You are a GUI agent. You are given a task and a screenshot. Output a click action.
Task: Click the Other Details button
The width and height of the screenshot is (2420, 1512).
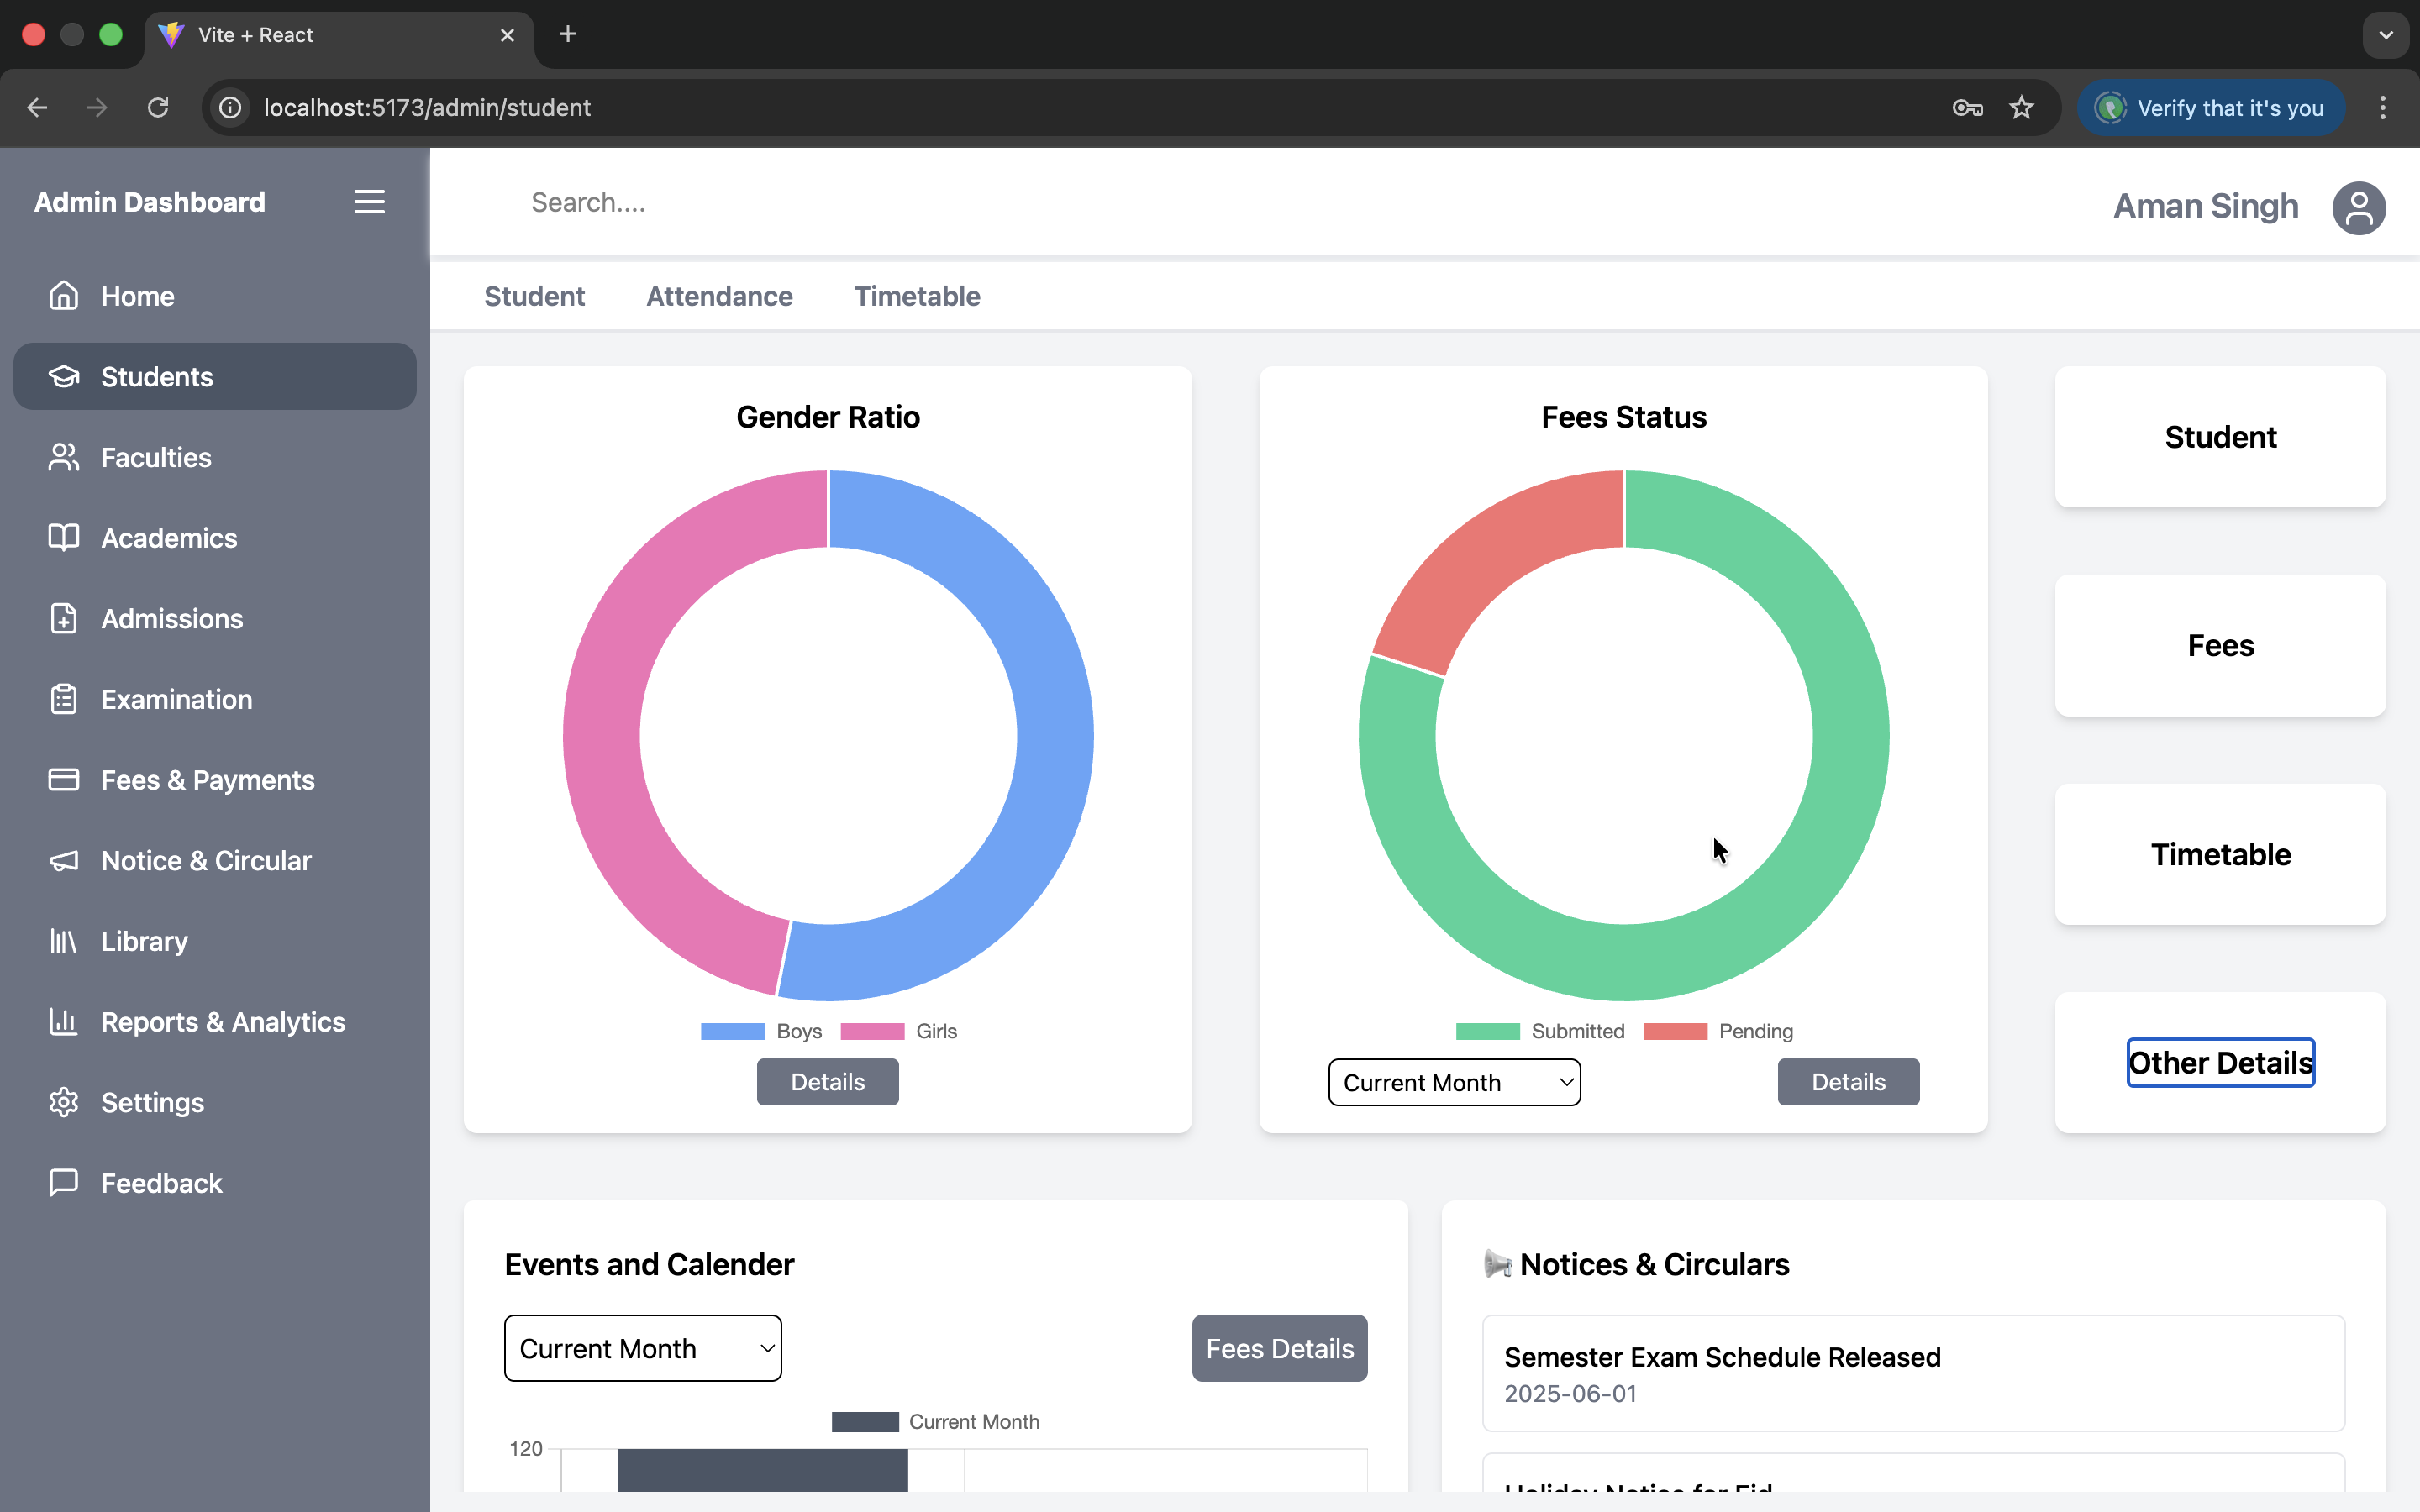click(x=2220, y=1062)
